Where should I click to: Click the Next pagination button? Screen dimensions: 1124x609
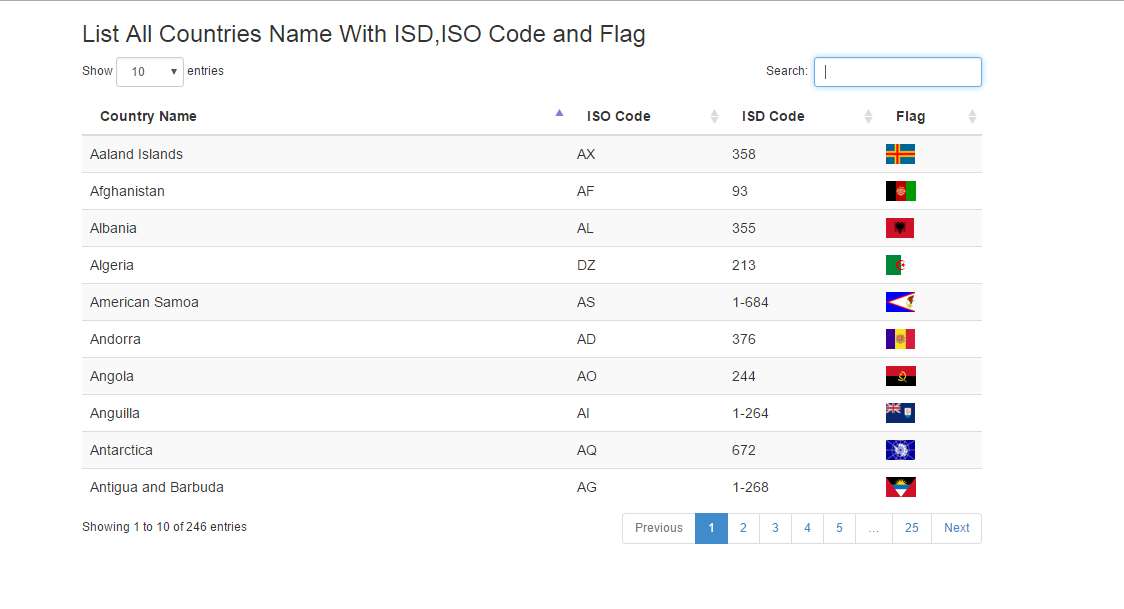[956, 528]
